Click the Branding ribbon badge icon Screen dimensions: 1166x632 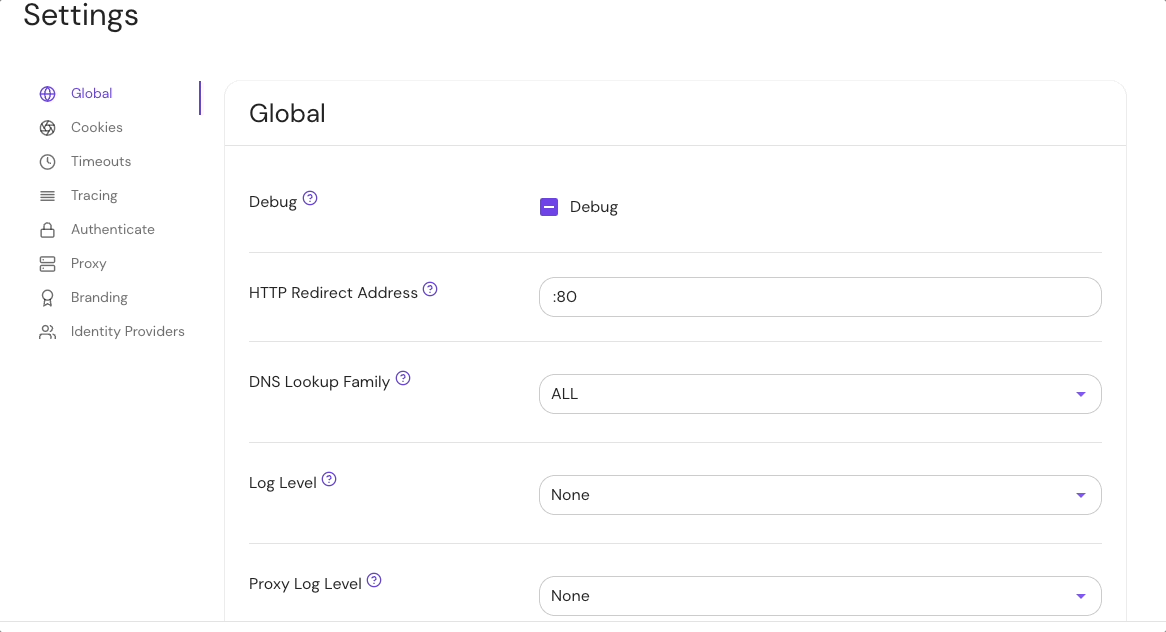pos(47,298)
